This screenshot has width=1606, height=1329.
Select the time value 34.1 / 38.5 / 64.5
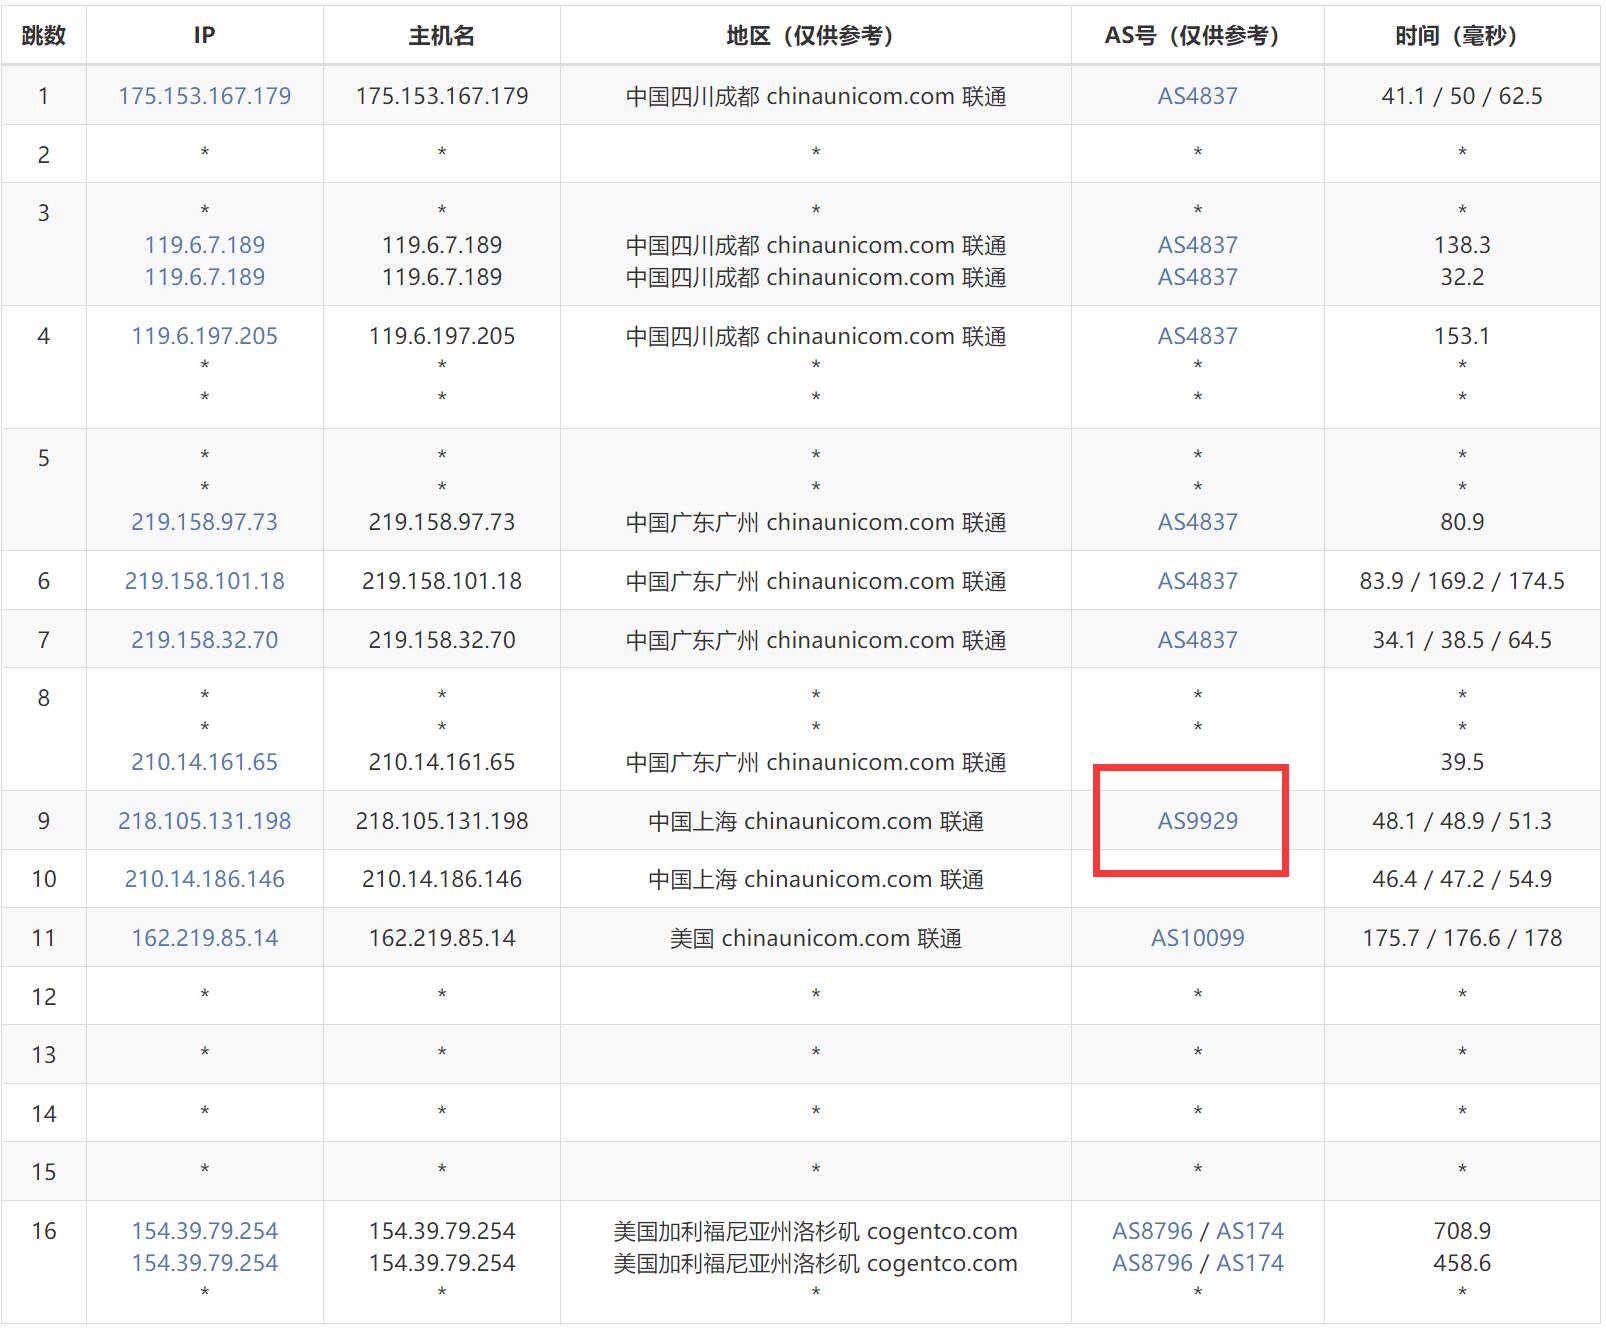point(1462,640)
